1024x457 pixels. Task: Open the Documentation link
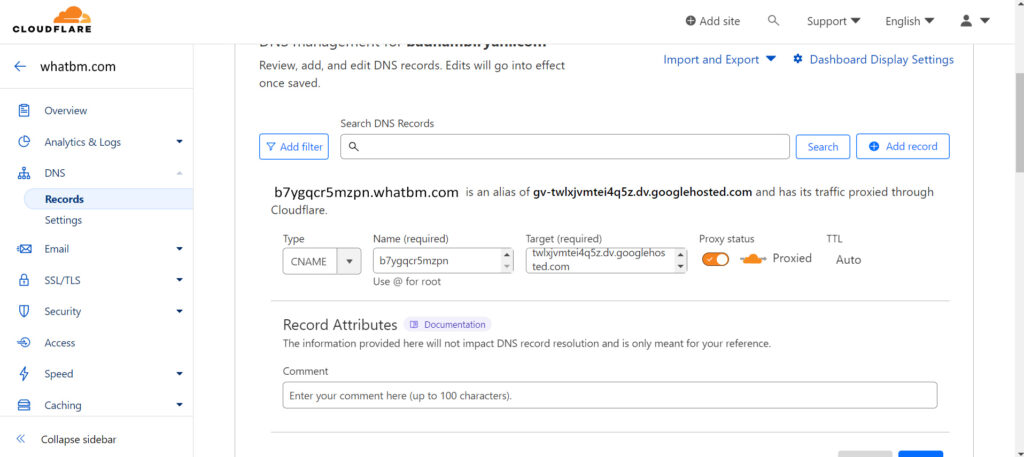tap(447, 324)
